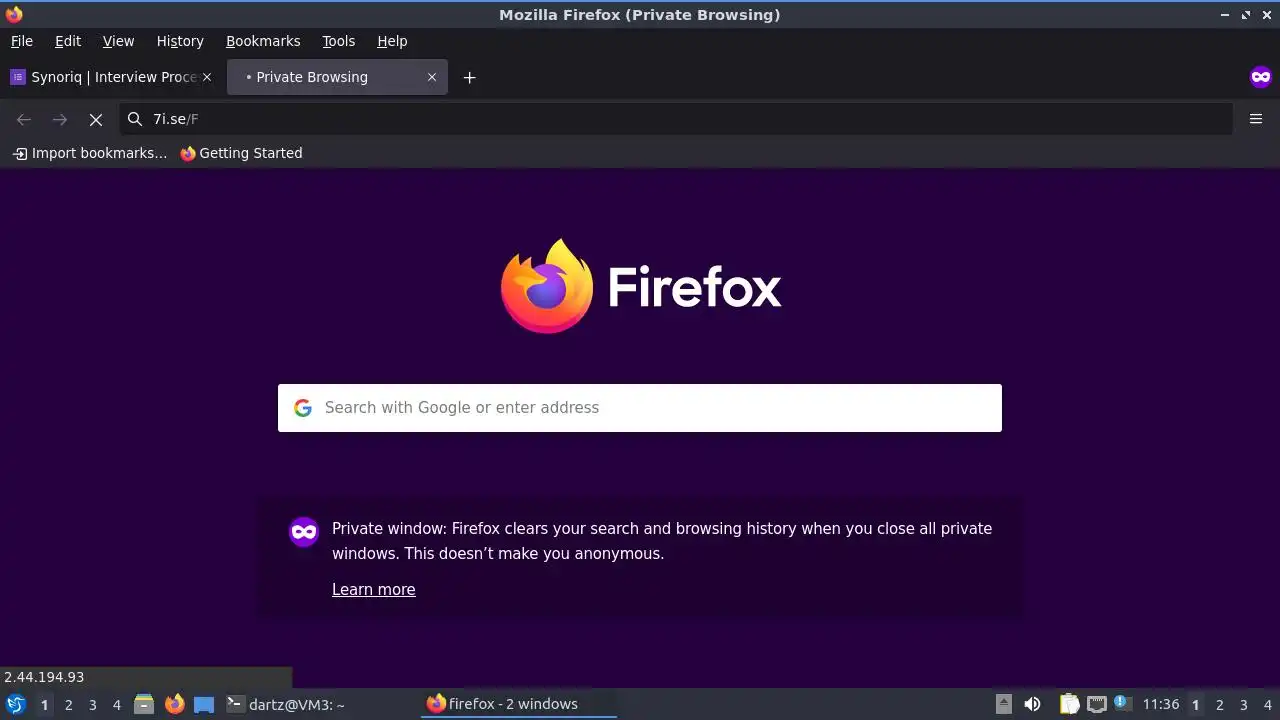The height and width of the screenshot is (720, 1280).
Task: Launch Firefox from taskbar quick launcher
Action: pos(175,704)
